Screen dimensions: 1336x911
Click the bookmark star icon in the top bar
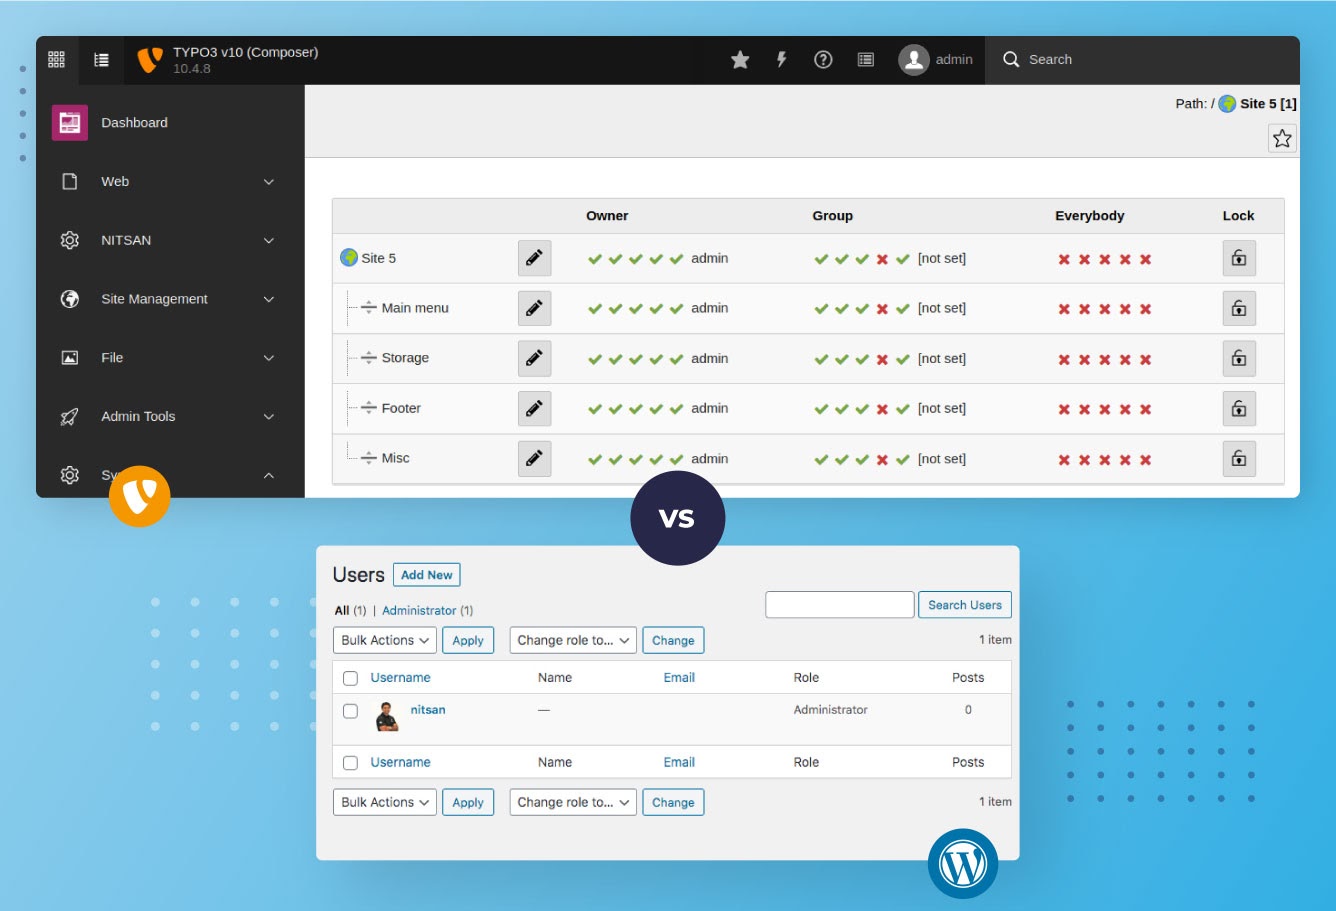pos(739,59)
